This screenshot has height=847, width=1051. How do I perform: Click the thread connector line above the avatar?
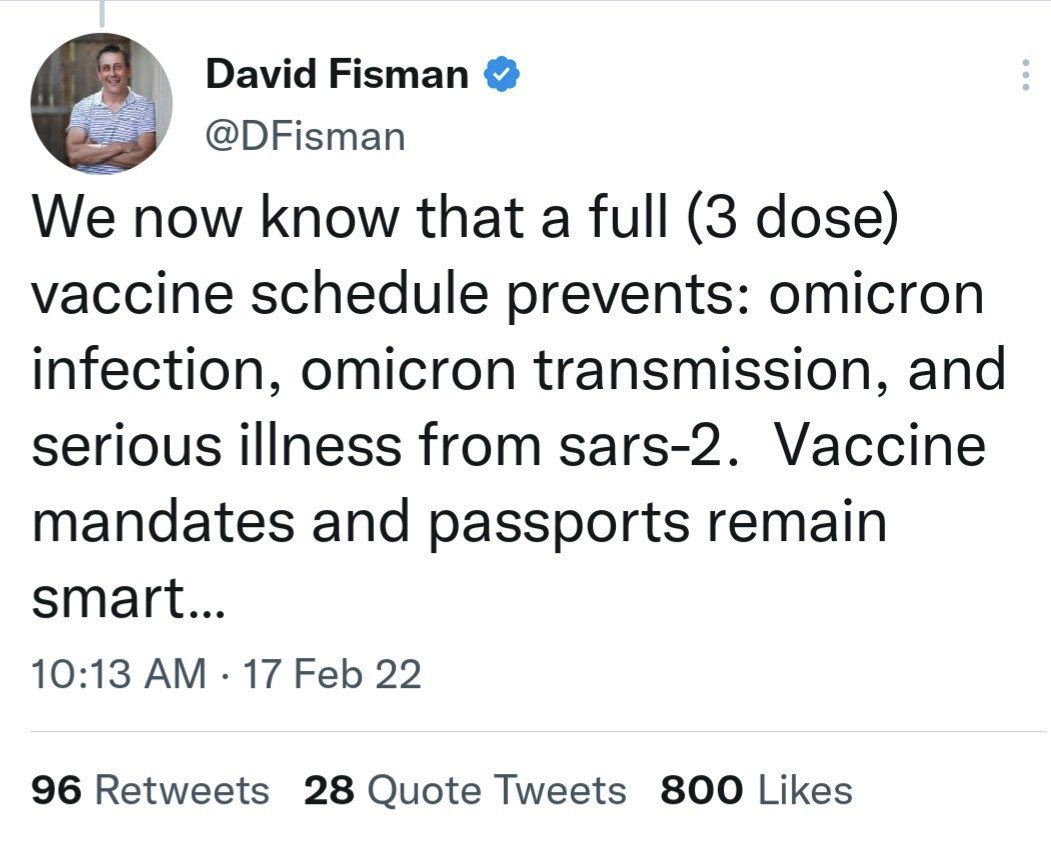pyautogui.click(x=102, y=13)
